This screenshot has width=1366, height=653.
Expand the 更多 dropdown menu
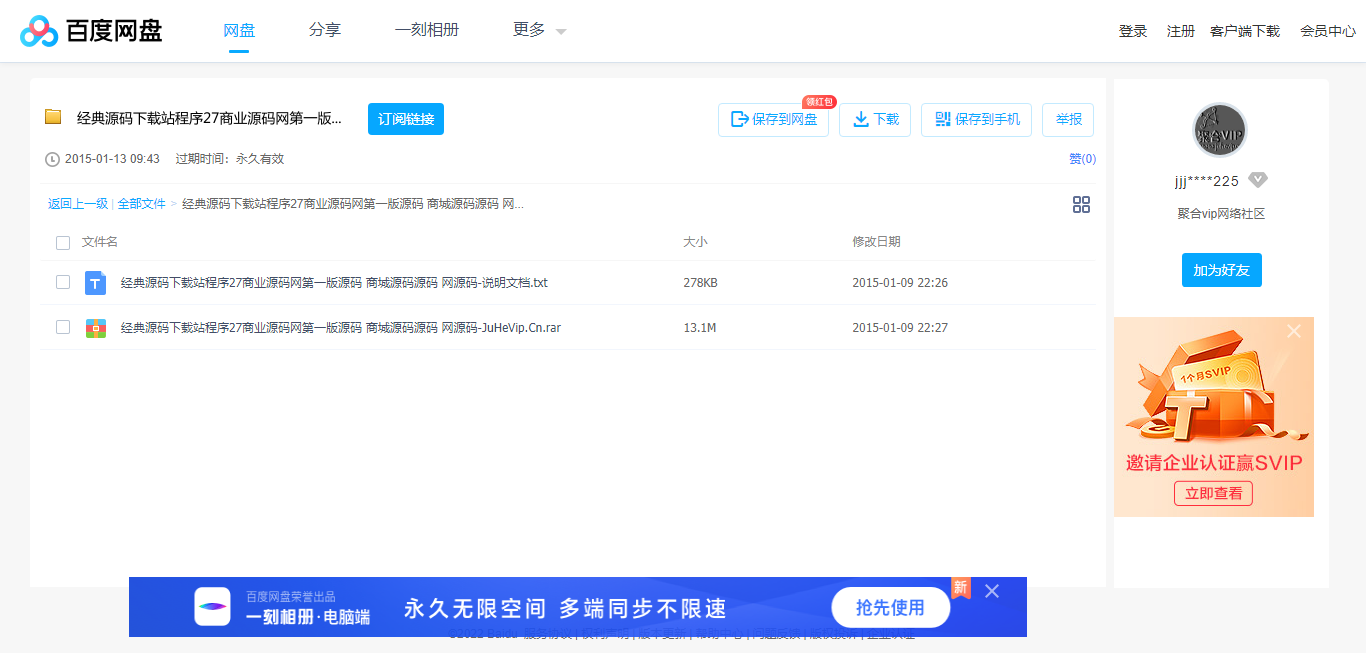coord(537,30)
